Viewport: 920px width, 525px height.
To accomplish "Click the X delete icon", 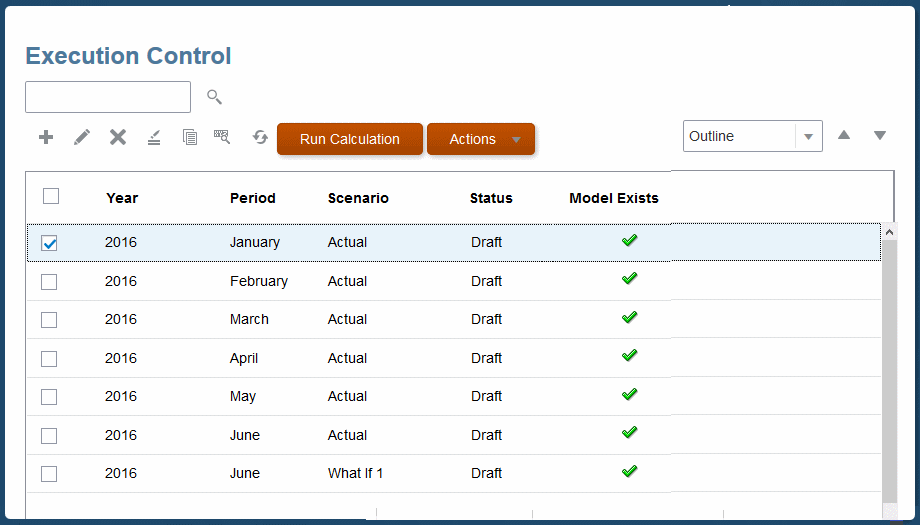I will coord(118,137).
